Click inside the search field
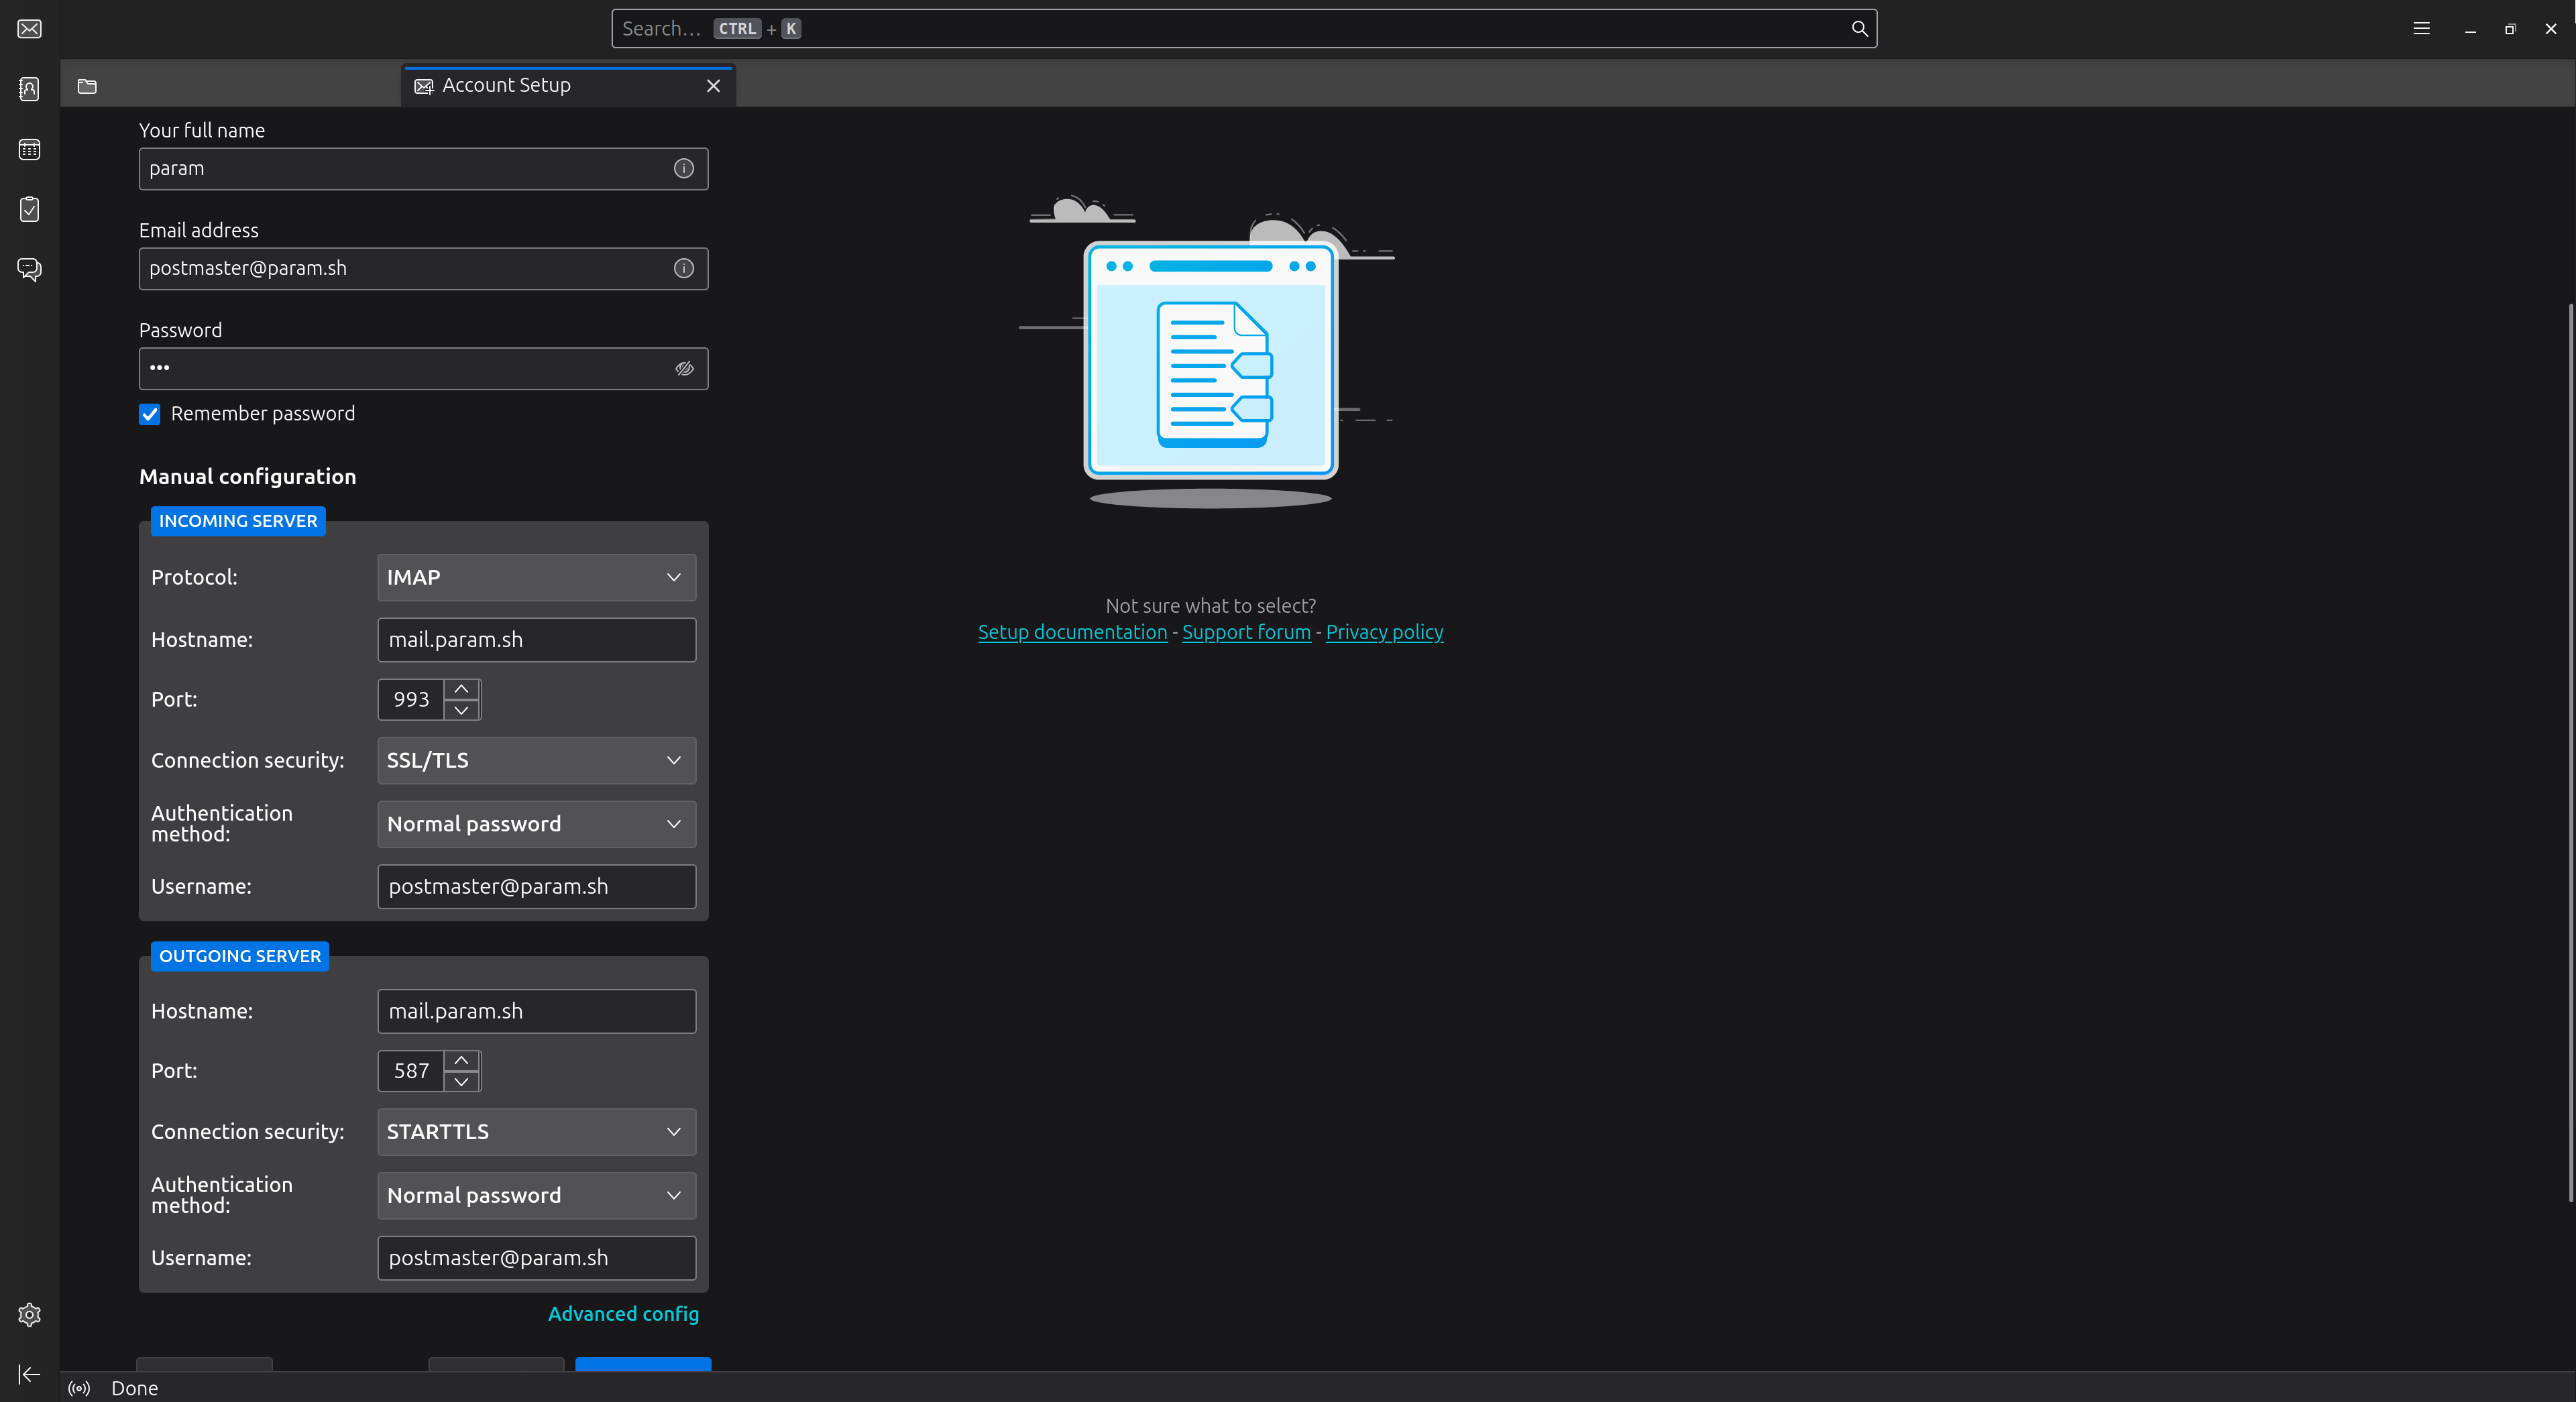2576x1402 pixels. (x=1200, y=28)
